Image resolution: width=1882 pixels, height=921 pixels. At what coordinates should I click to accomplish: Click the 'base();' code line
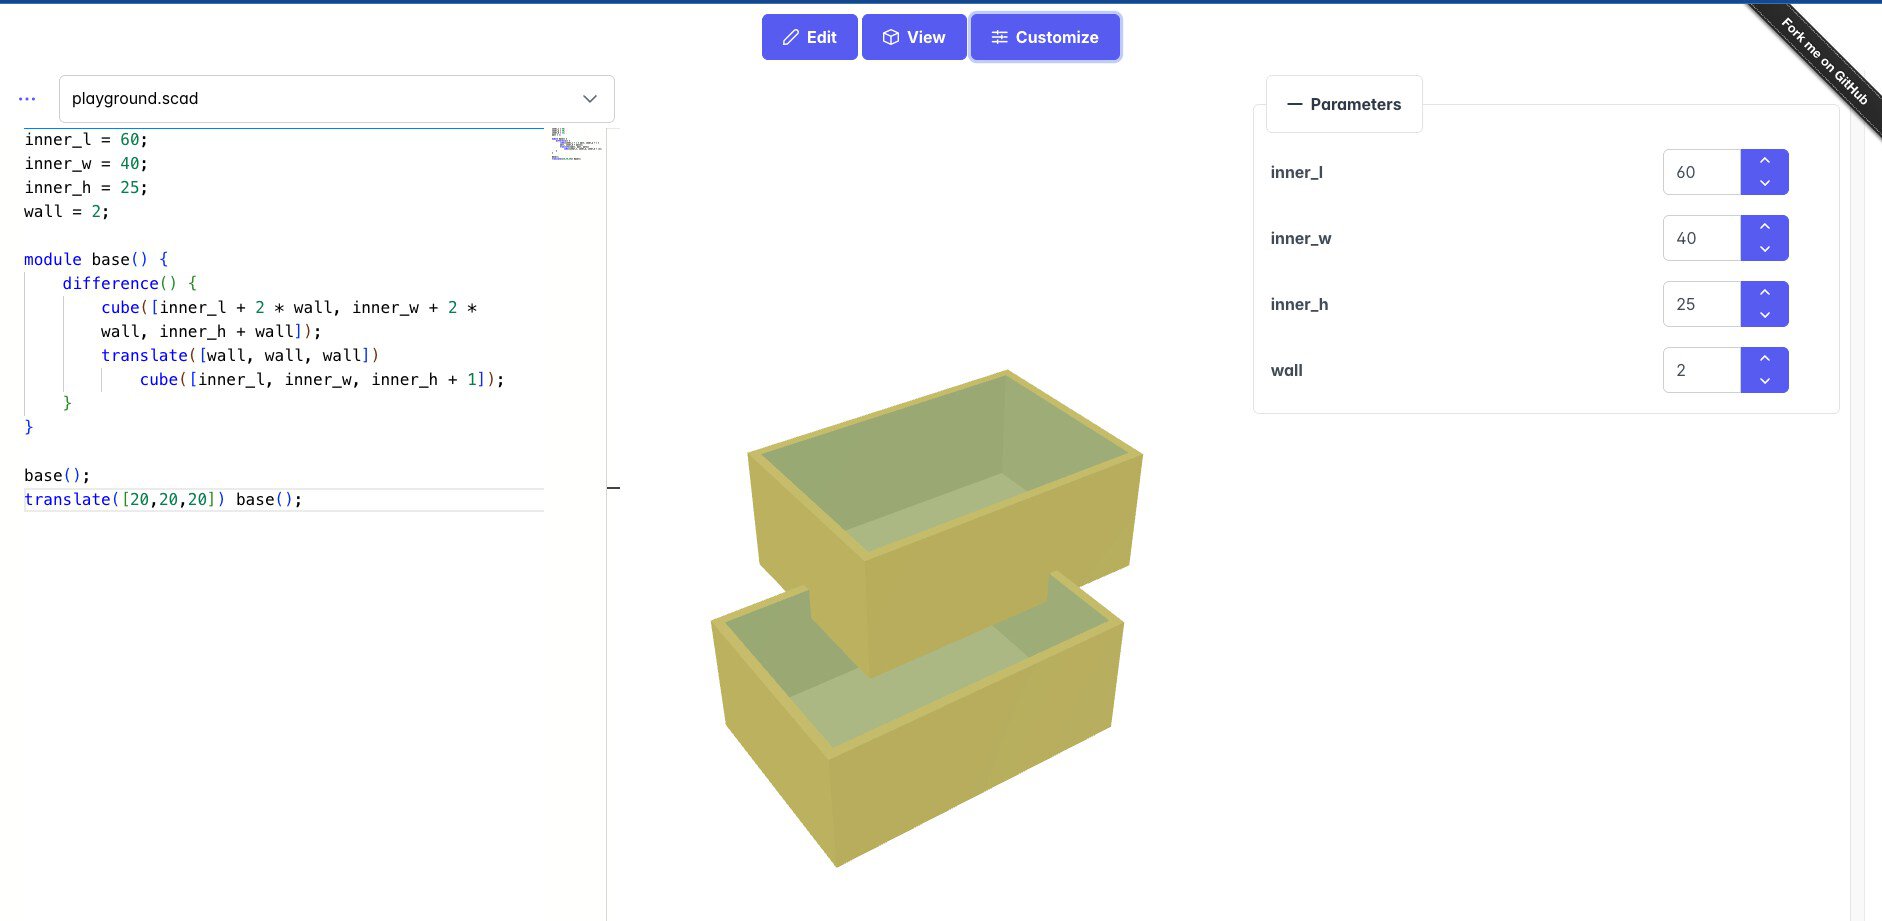tap(57, 475)
